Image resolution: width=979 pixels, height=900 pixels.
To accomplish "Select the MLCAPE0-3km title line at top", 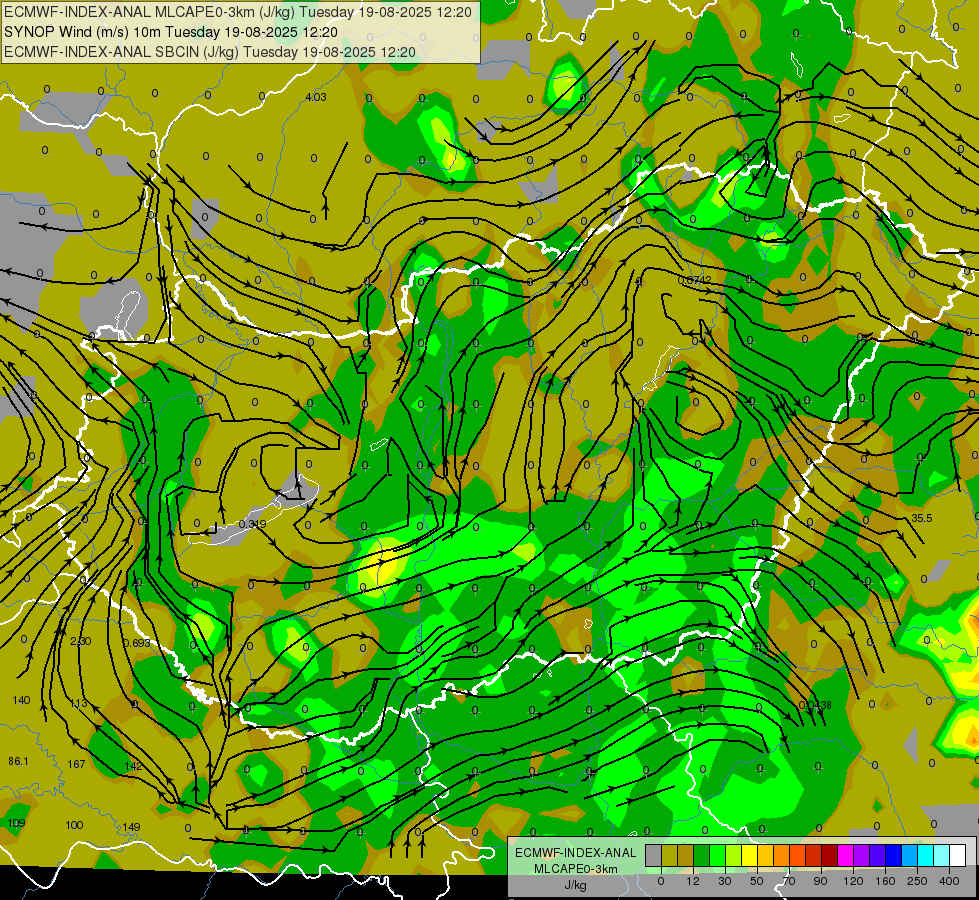I will [x=238, y=12].
